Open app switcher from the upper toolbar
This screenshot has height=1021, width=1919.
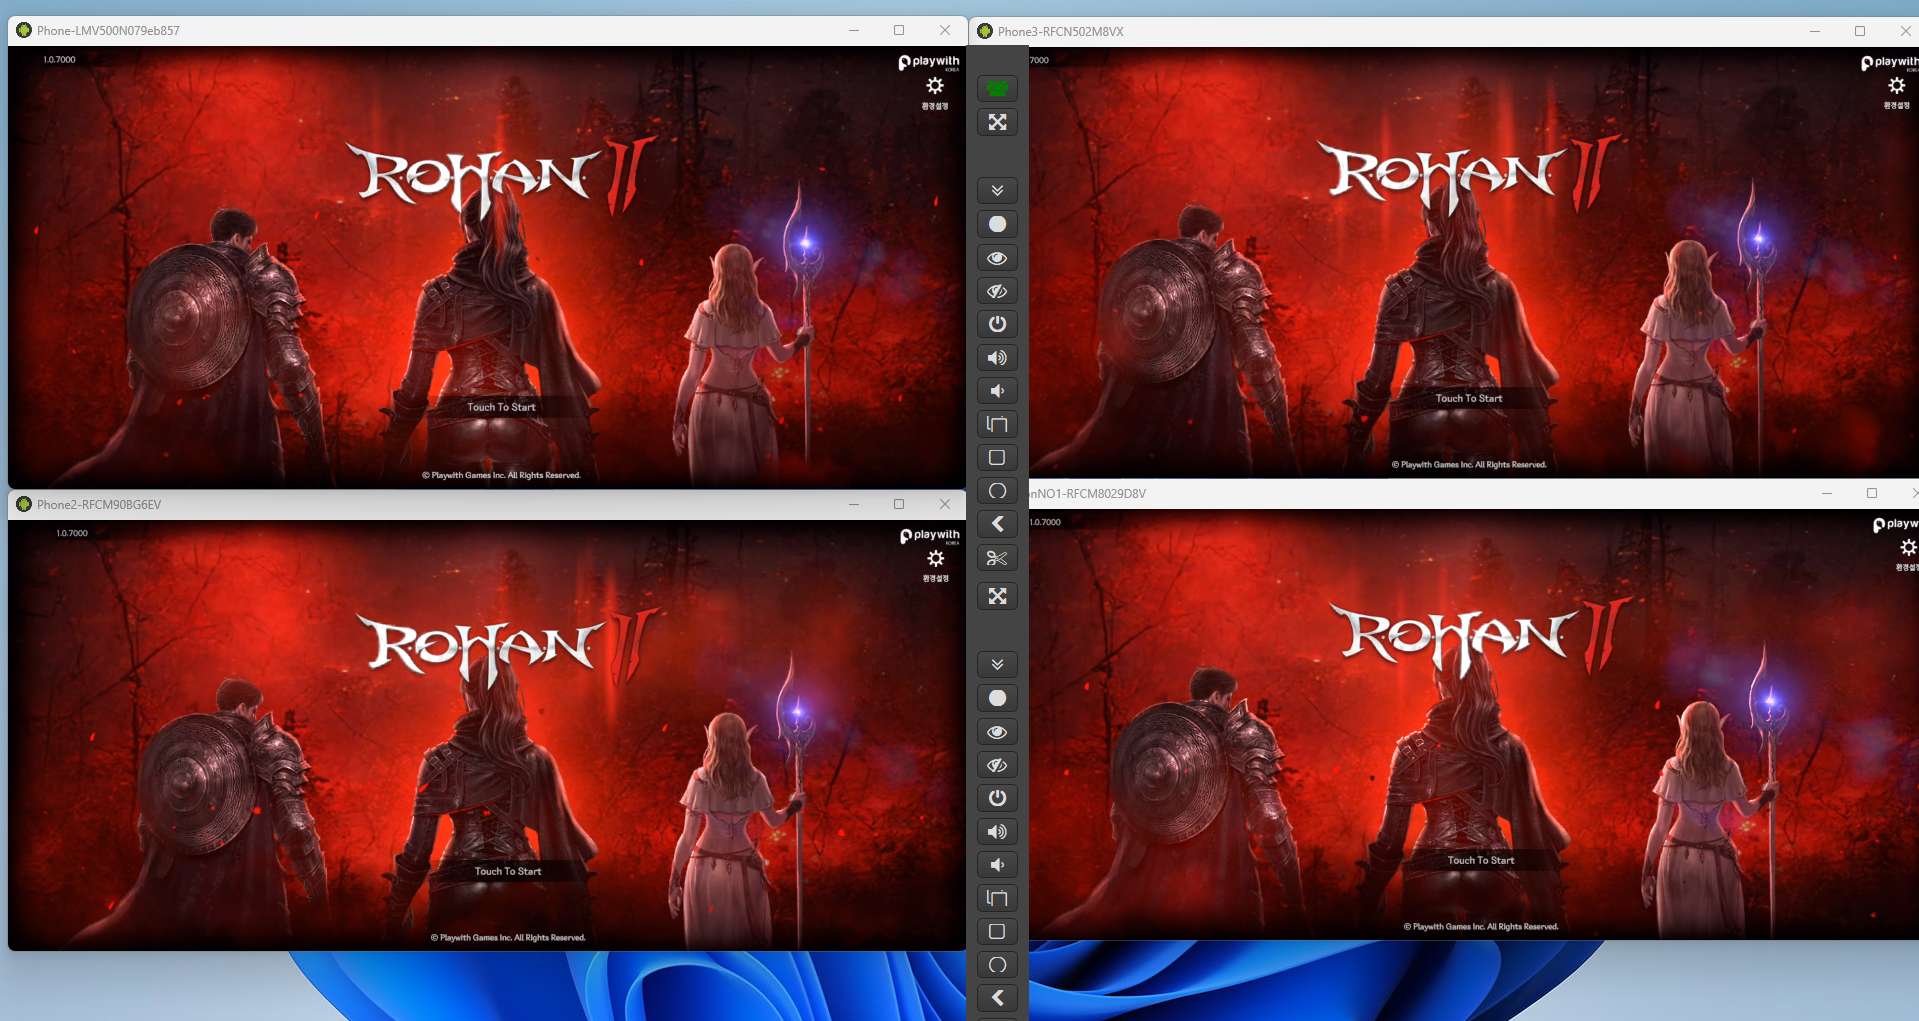click(x=997, y=424)
